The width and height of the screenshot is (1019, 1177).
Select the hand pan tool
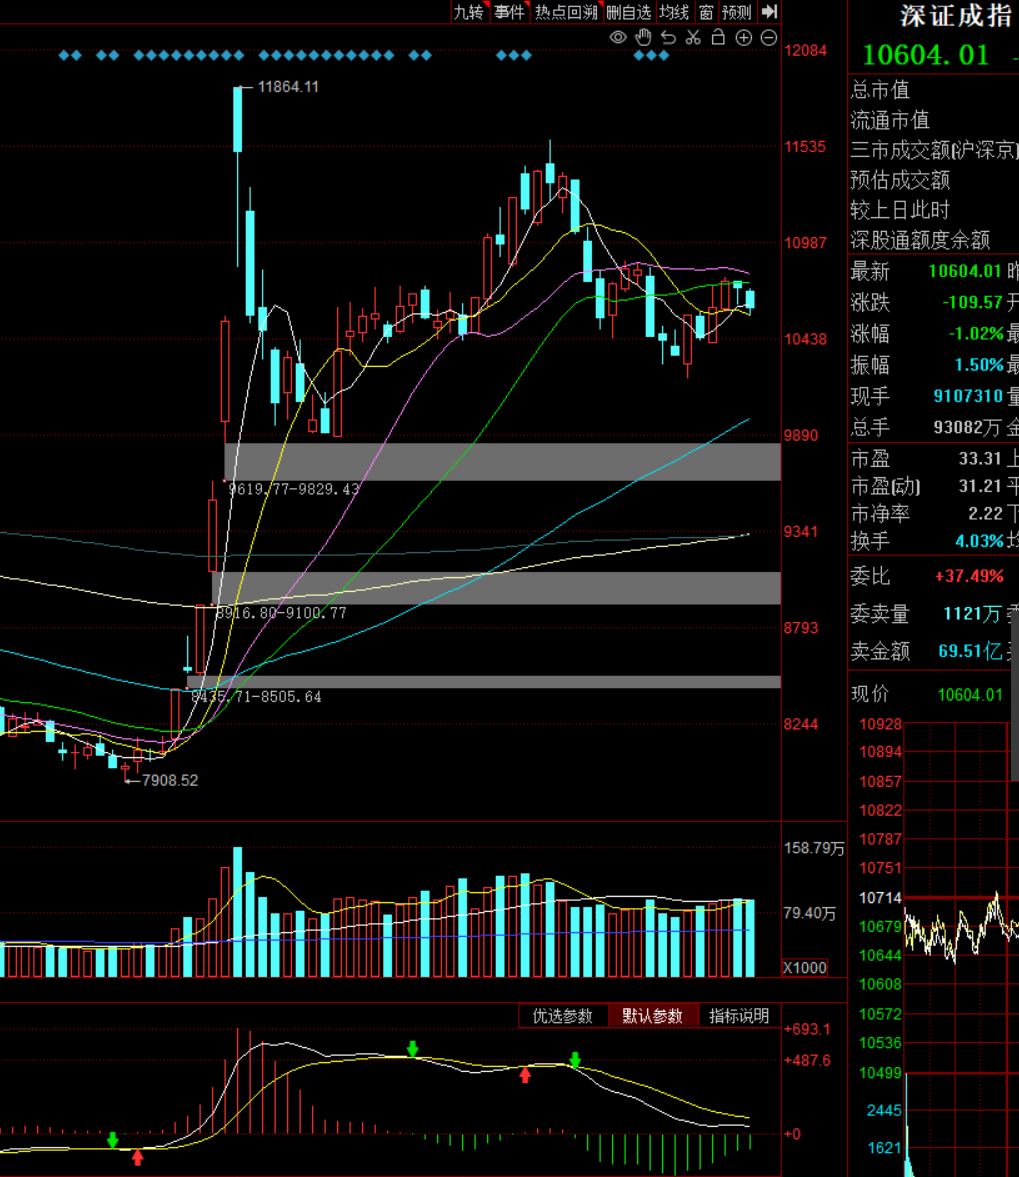coord(643,38)
